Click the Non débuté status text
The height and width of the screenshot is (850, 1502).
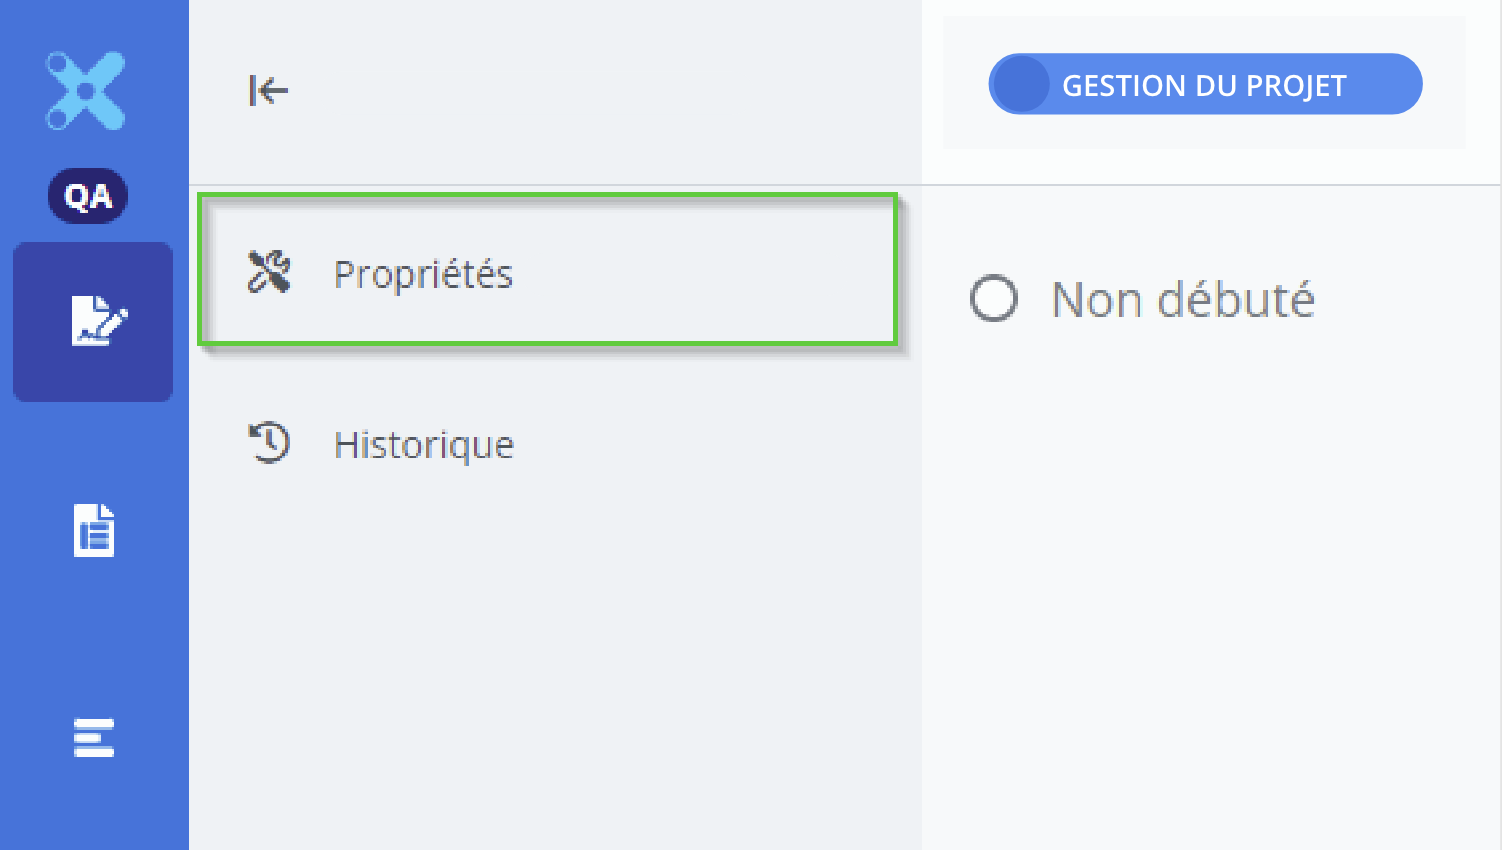(1183, 299)
